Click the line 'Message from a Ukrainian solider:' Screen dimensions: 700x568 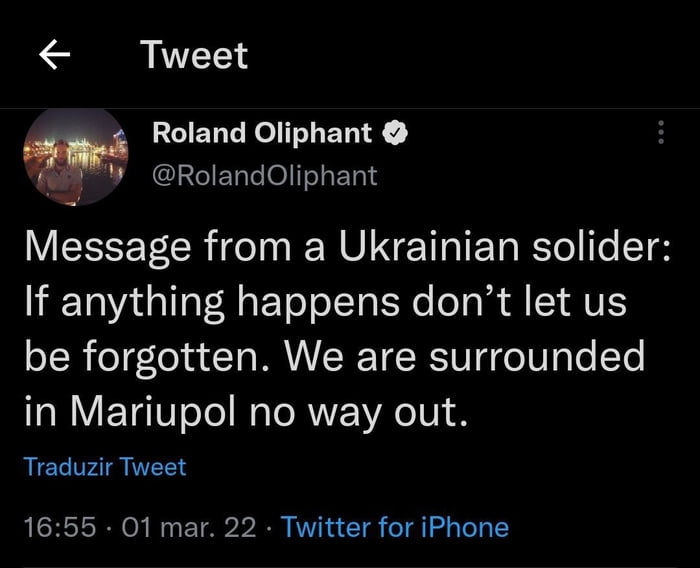[x=340, y=248]
